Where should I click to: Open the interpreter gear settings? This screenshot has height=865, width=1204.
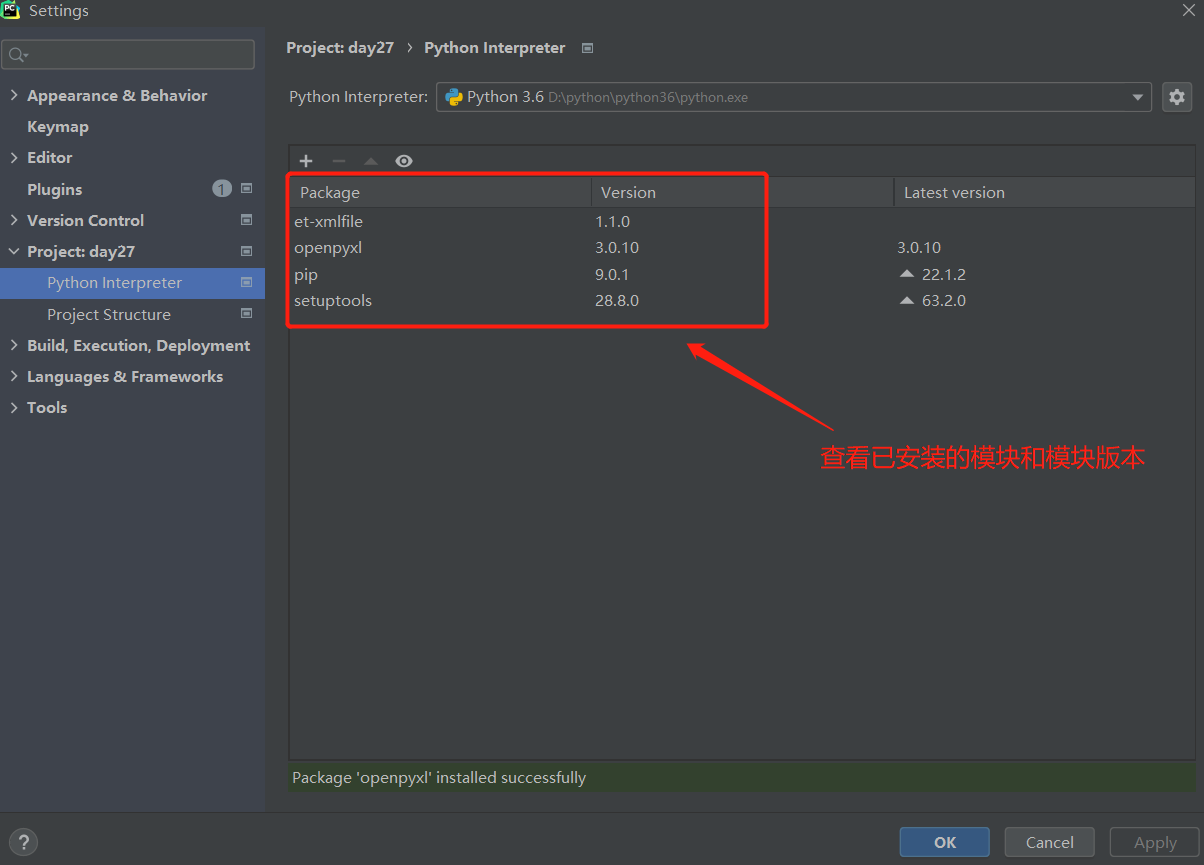(1177, 97)
